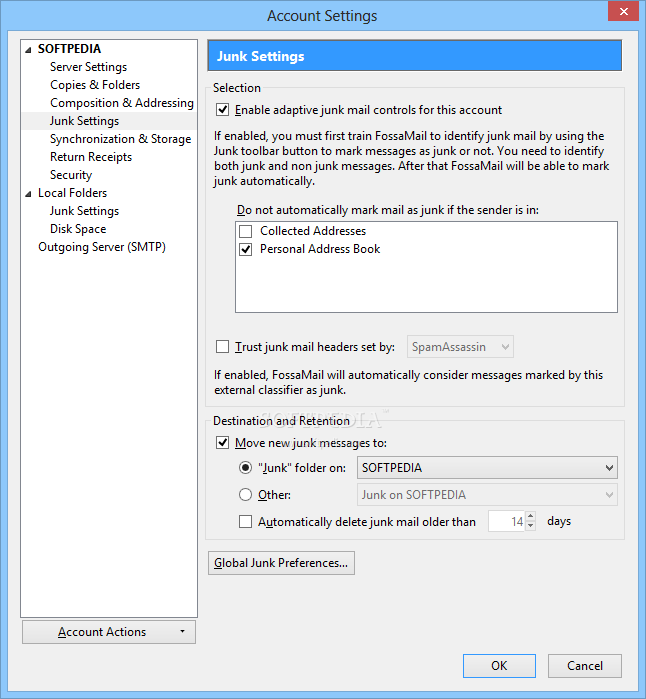
Task: Toggle Enable adaptive junk mail controls
Action: 222,110
